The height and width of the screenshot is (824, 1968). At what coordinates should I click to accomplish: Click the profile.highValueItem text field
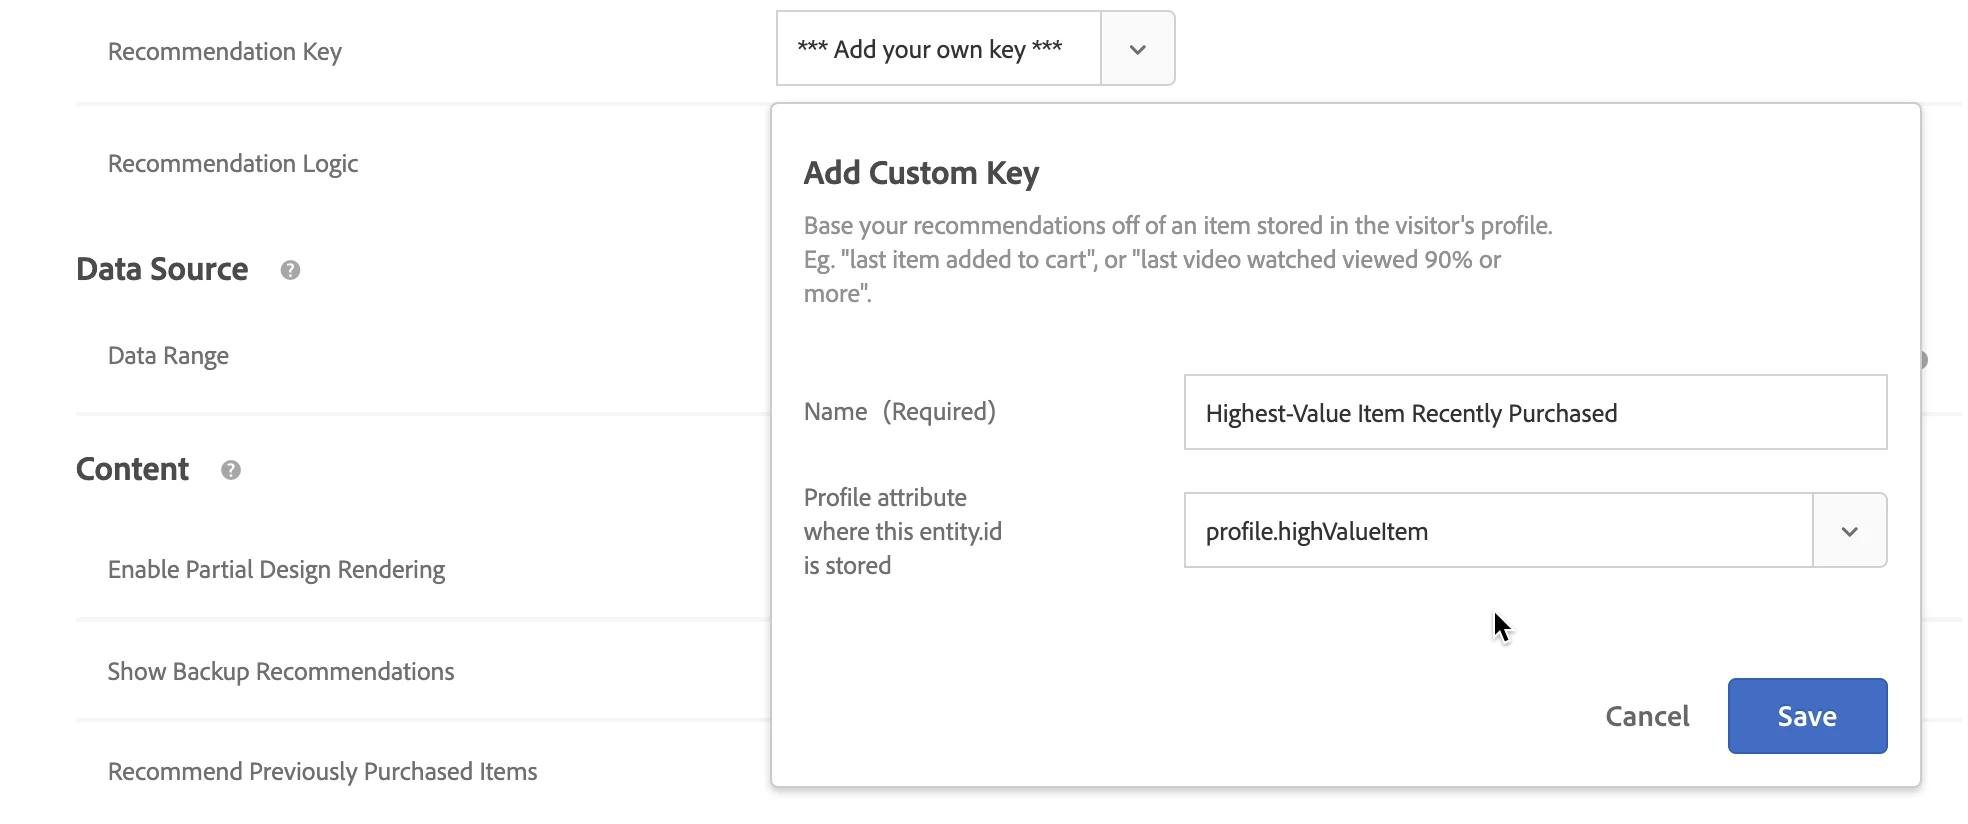tap(1498, 531)
